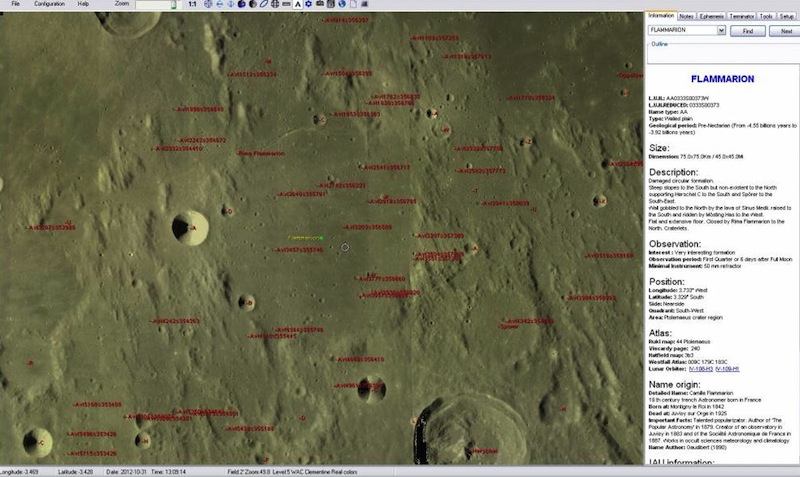The height and width of the screenshot is (477, 800).
Task: Toggle the east-west mirror icon
Action: tap(219, 4)
